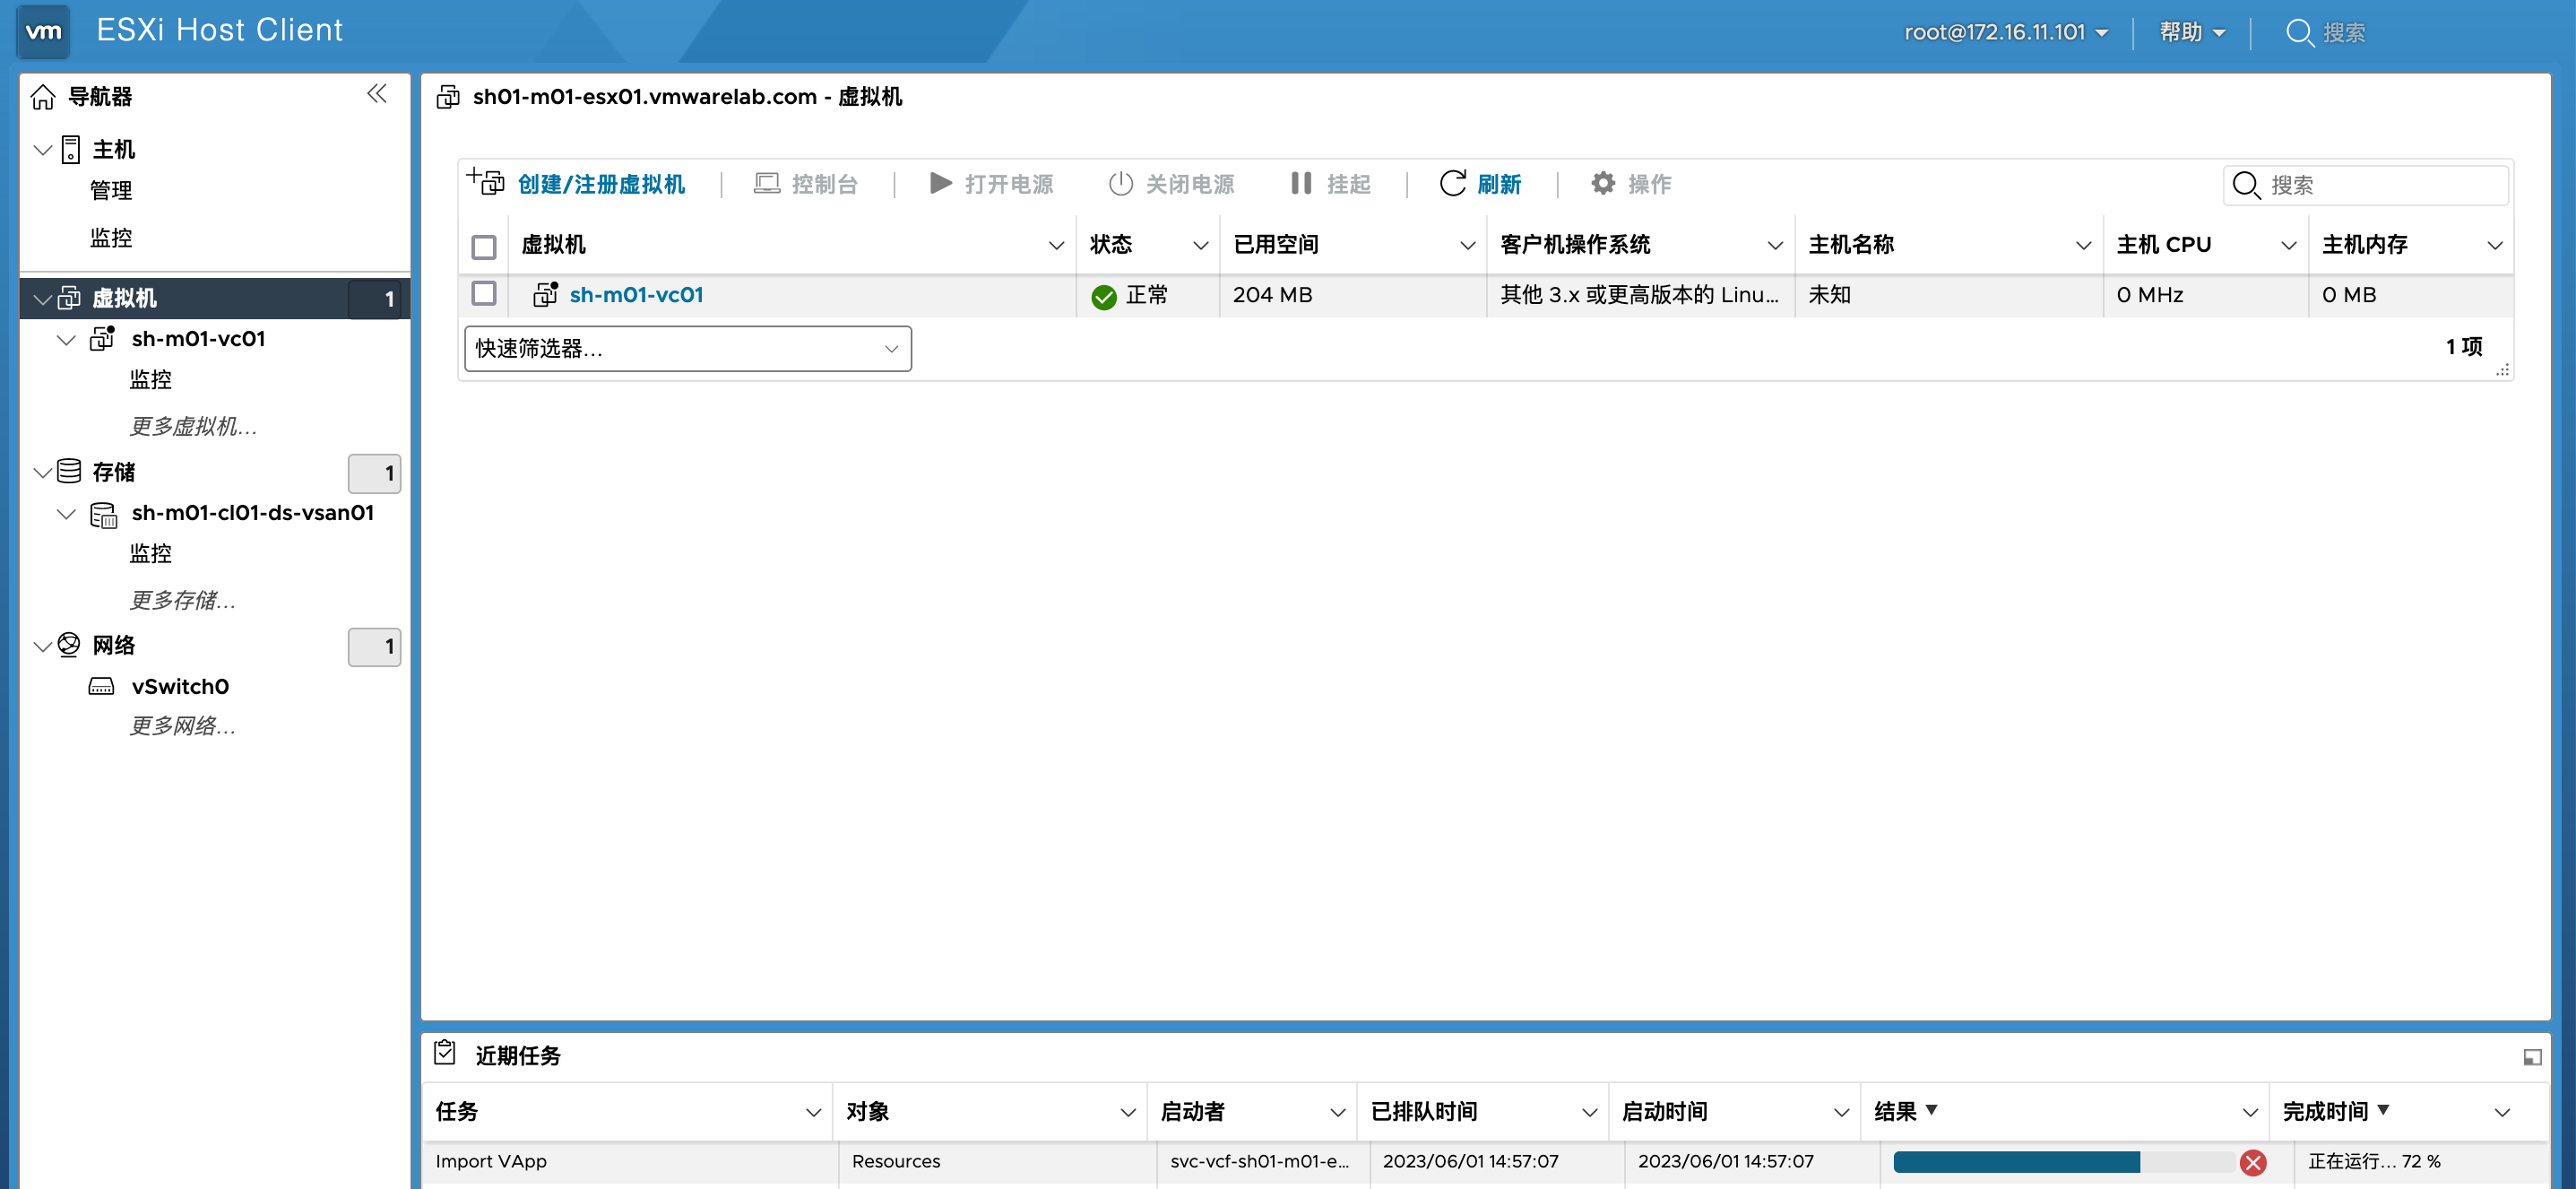Collapse the 虚拟机 tree node
Screen dimensions: 2576x1189
point(43,299)
